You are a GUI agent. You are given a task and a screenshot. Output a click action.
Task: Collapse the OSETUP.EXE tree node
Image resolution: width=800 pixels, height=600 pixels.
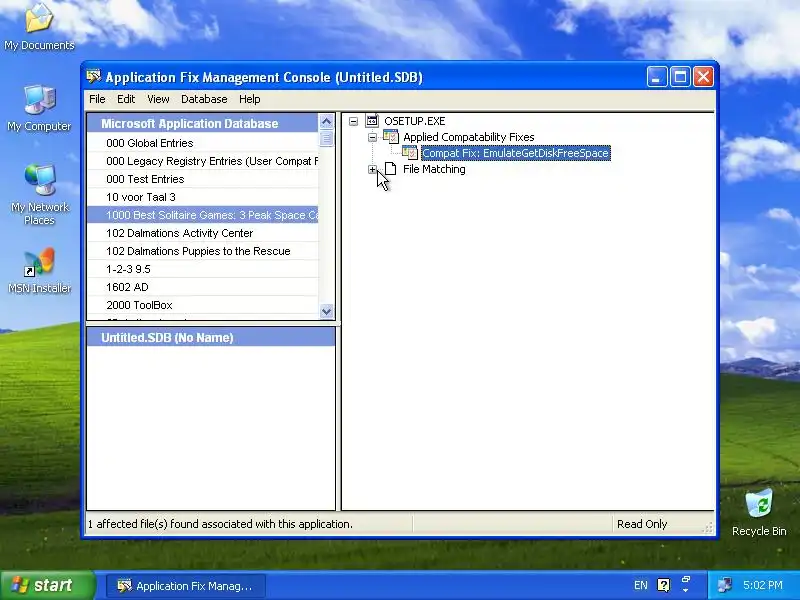pos(354,121)
